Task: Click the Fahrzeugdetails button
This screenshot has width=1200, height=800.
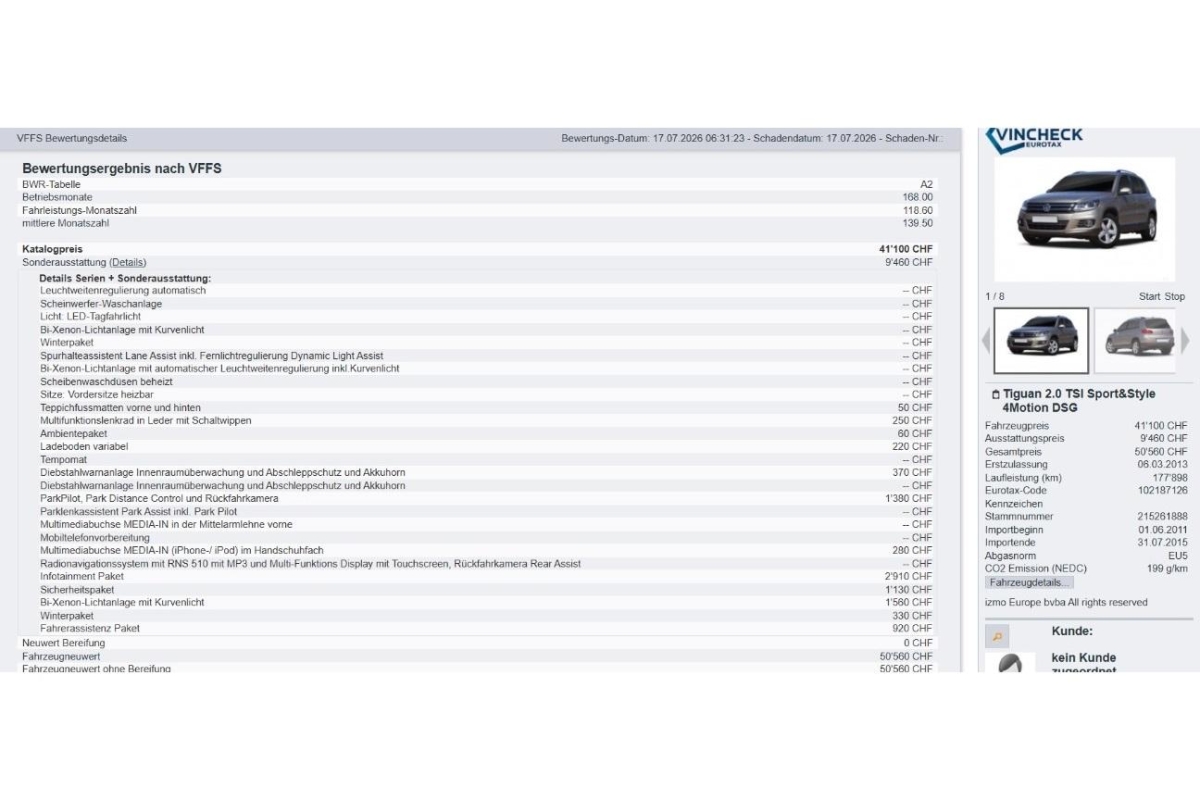Action: 1029,582
